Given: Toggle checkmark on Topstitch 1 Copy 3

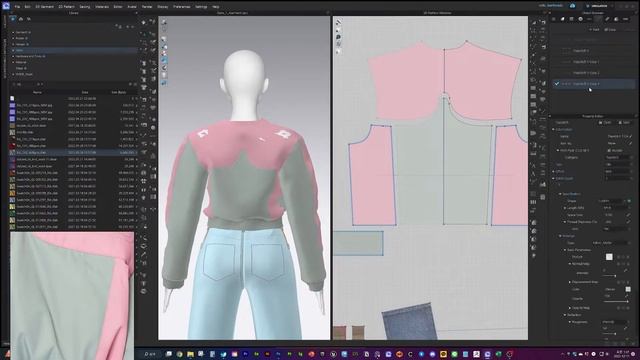Looking at the screenshot, I should [x=557, y=84].
